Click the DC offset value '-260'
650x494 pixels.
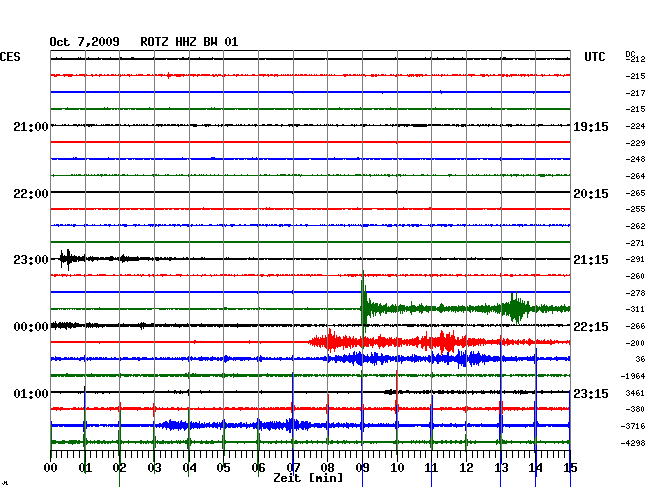(x=635, y=276)
